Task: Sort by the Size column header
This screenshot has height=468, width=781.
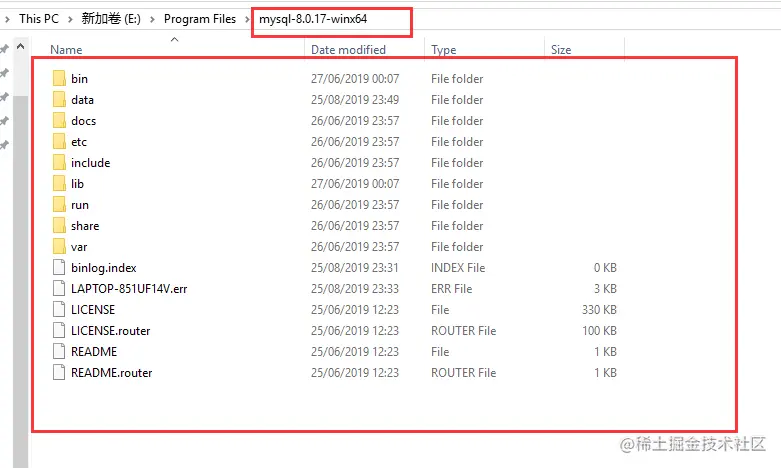Action: click(561, 50)
